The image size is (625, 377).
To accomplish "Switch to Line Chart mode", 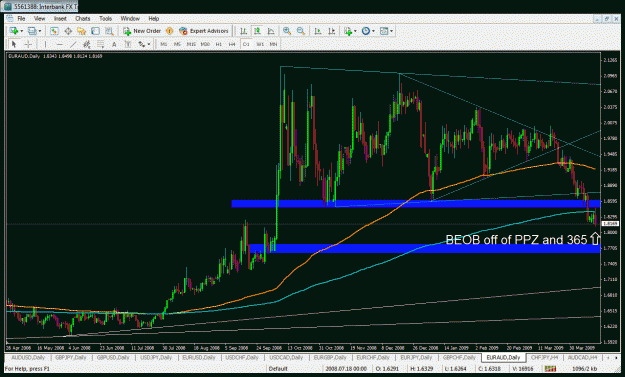I will click(x=271, y=31).
